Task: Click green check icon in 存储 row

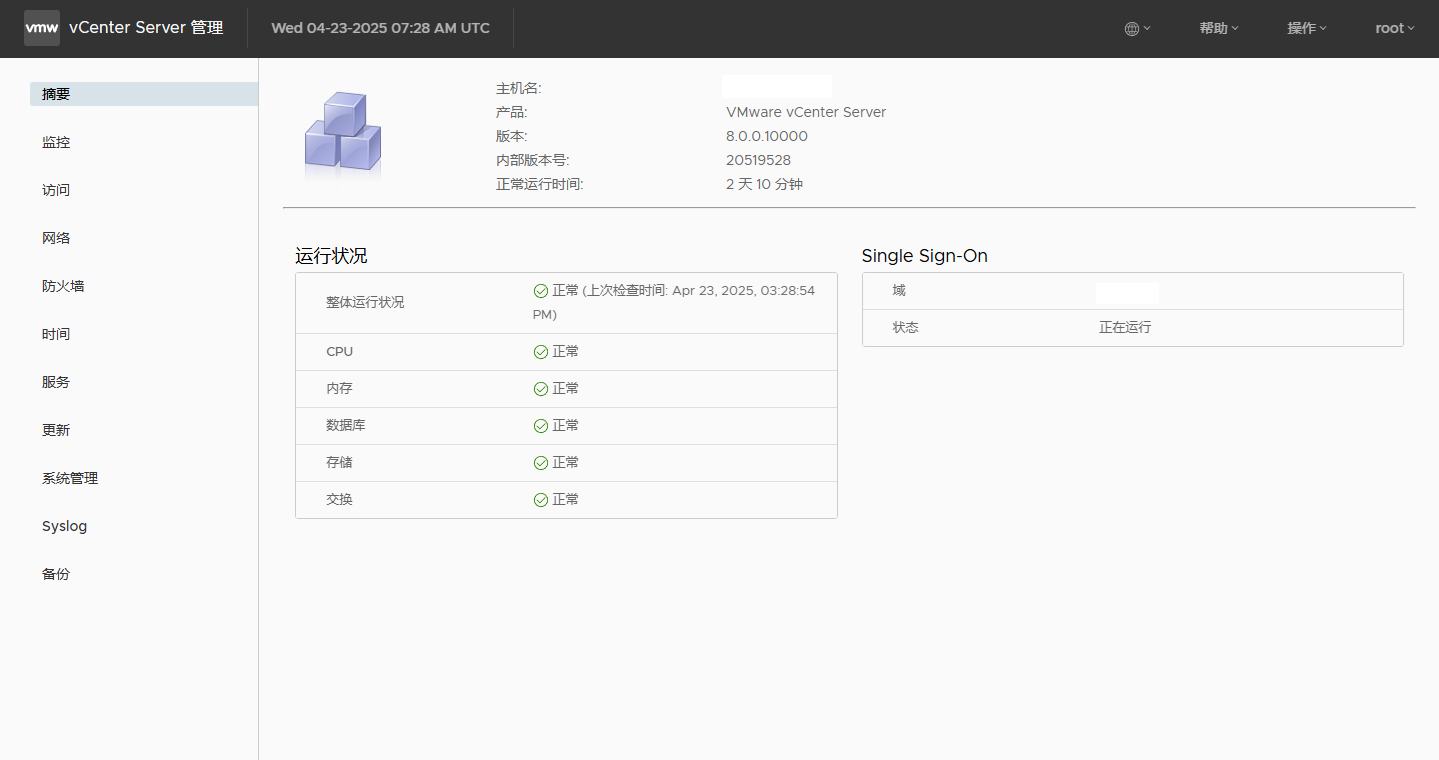Action: (x=541, y=463)
